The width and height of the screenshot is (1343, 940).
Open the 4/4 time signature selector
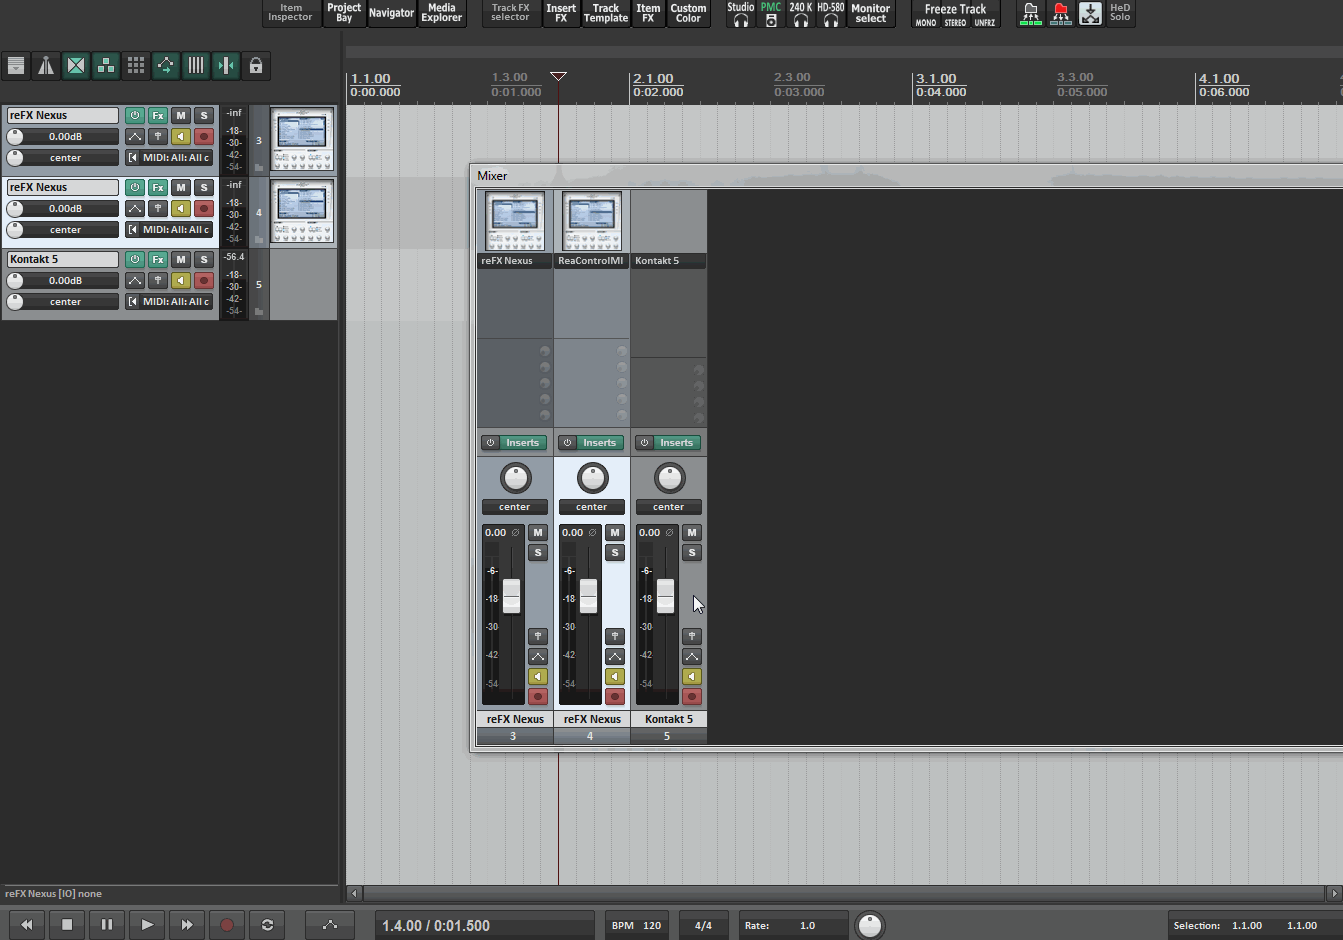click(x=703, y=925)
